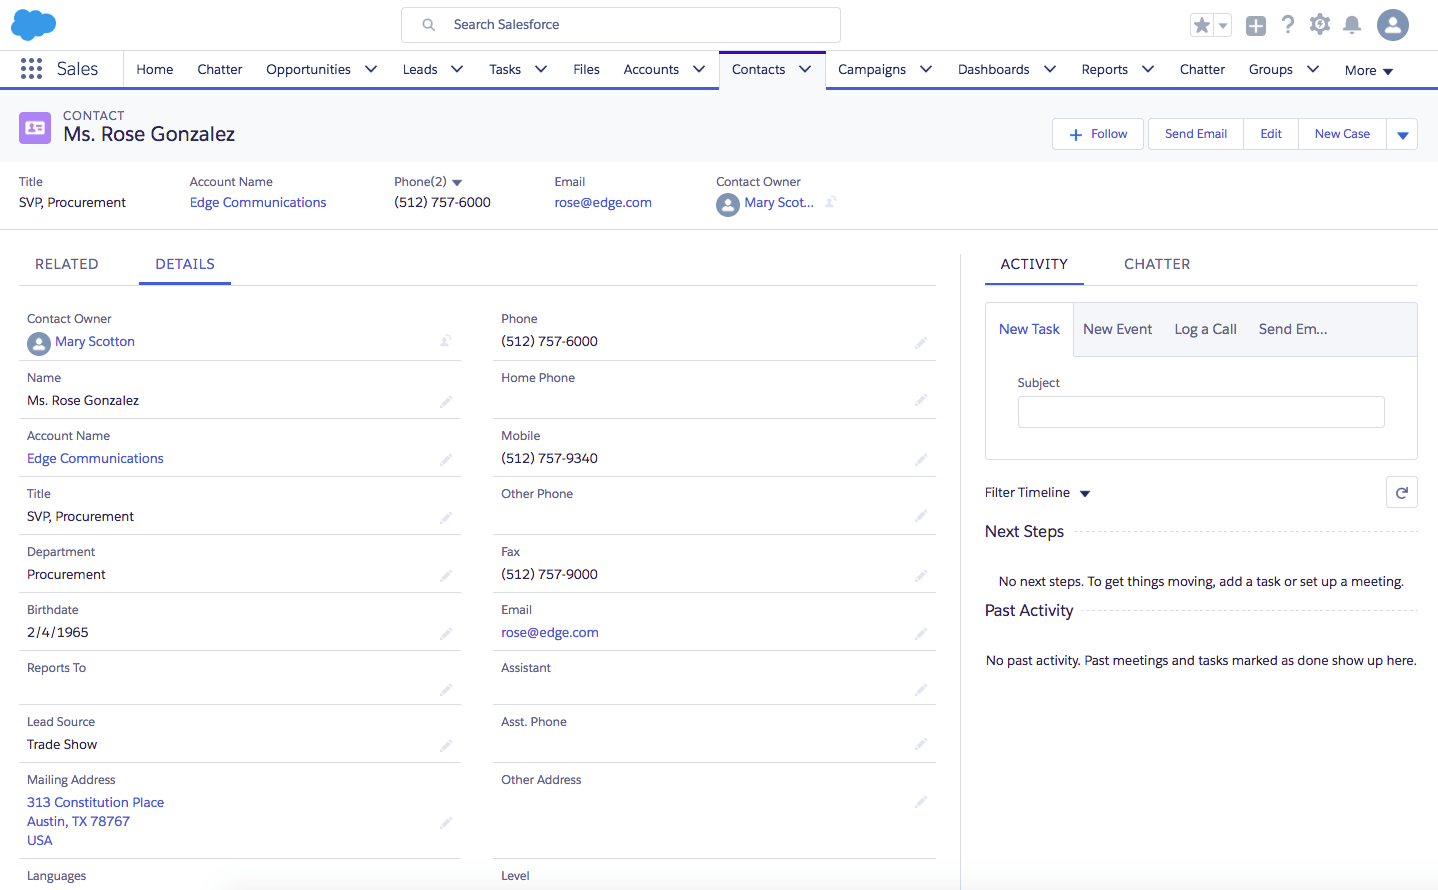This screenshot has width=1438, height=890.
Task: Edit the Birthday field via pencil icon
Action: pyautogui.click(x=446, y=633)
